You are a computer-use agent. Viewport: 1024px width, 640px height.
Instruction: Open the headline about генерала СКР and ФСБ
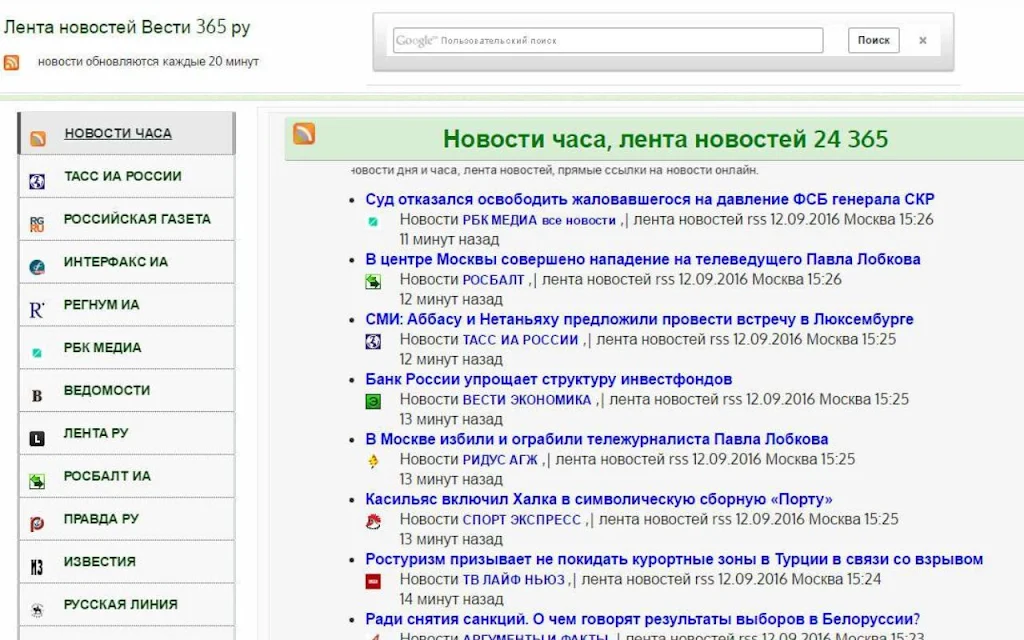point(650,199)
